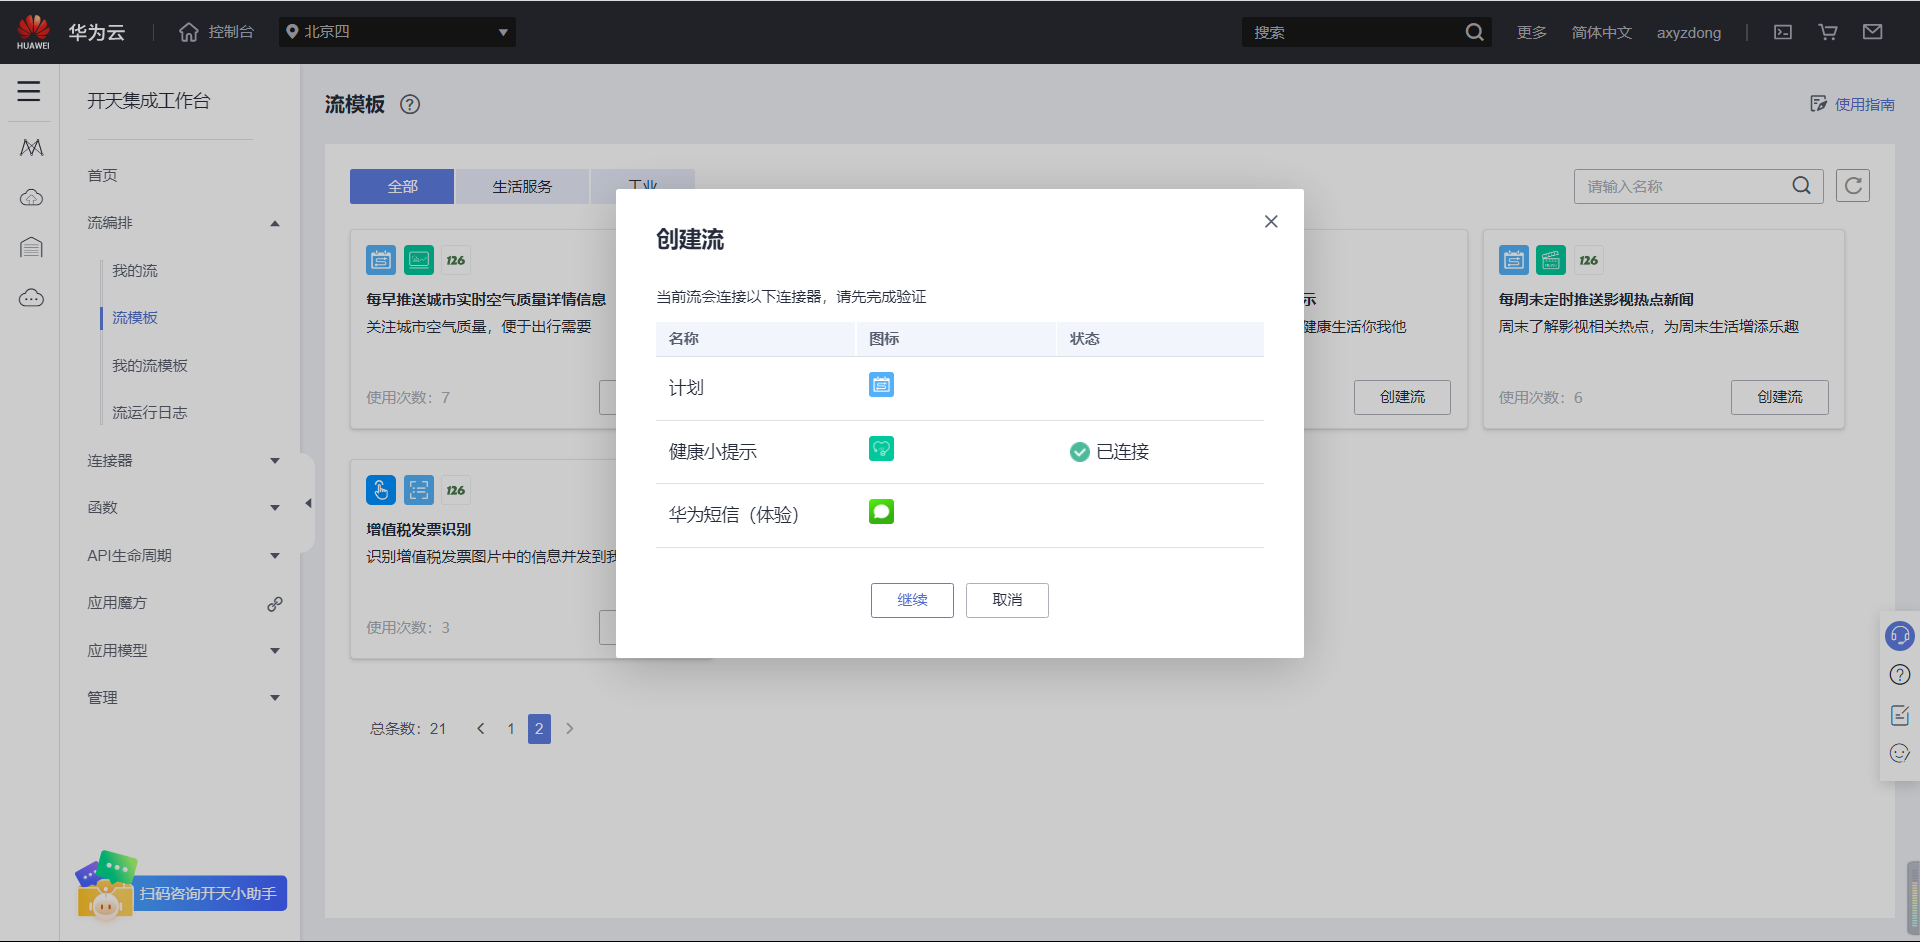Open the 更多 menu in the top bar
The image size is (1920, 942).
[1531, 32]
